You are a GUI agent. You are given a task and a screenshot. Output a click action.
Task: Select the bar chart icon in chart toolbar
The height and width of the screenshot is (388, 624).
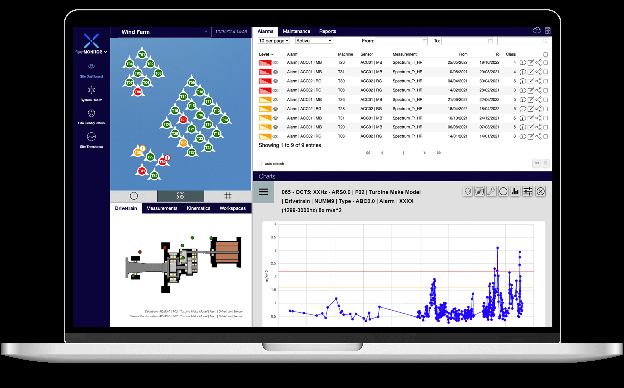[x=515, y=191]
